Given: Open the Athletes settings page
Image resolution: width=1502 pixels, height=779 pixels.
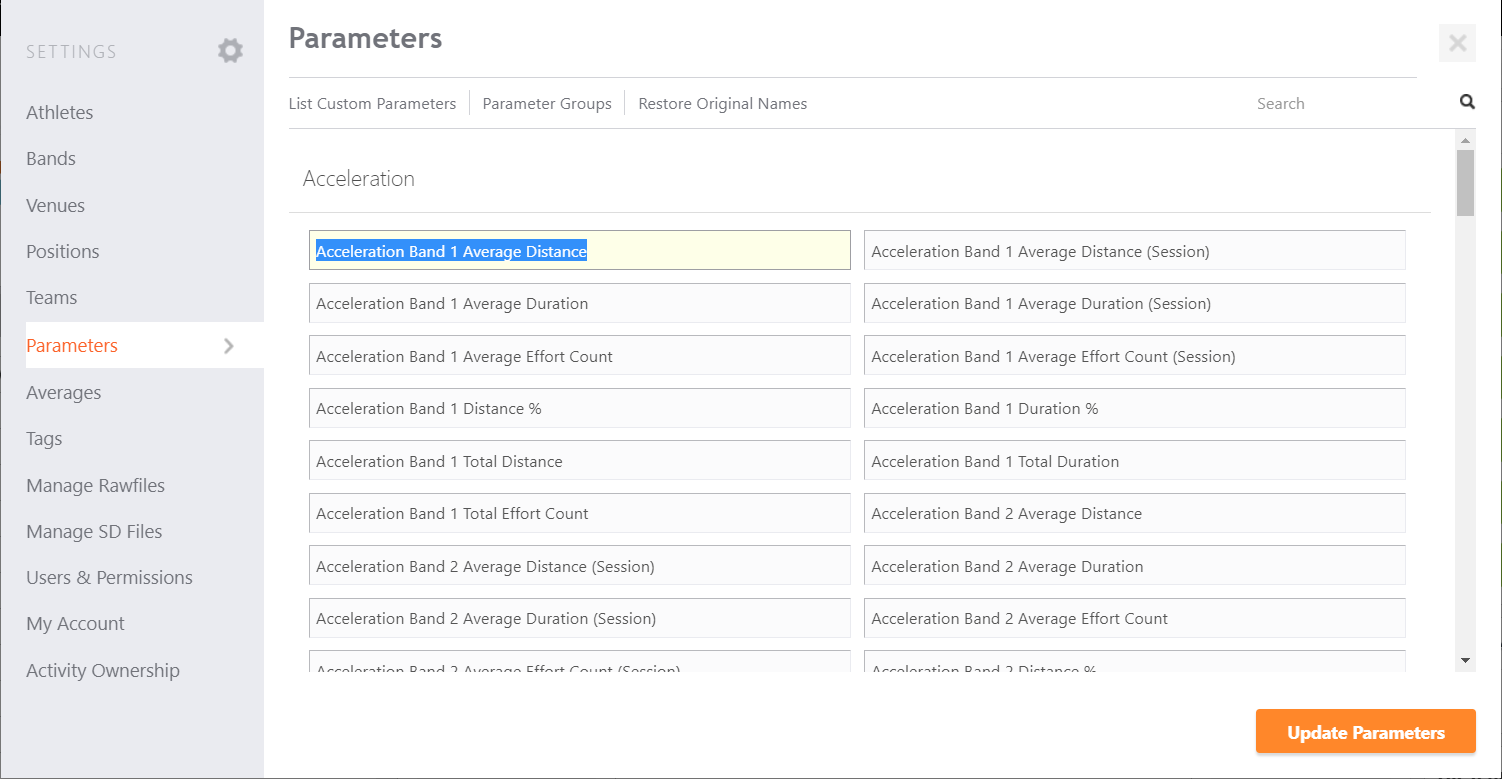Looking at the screenshot, I should (60, 113).
